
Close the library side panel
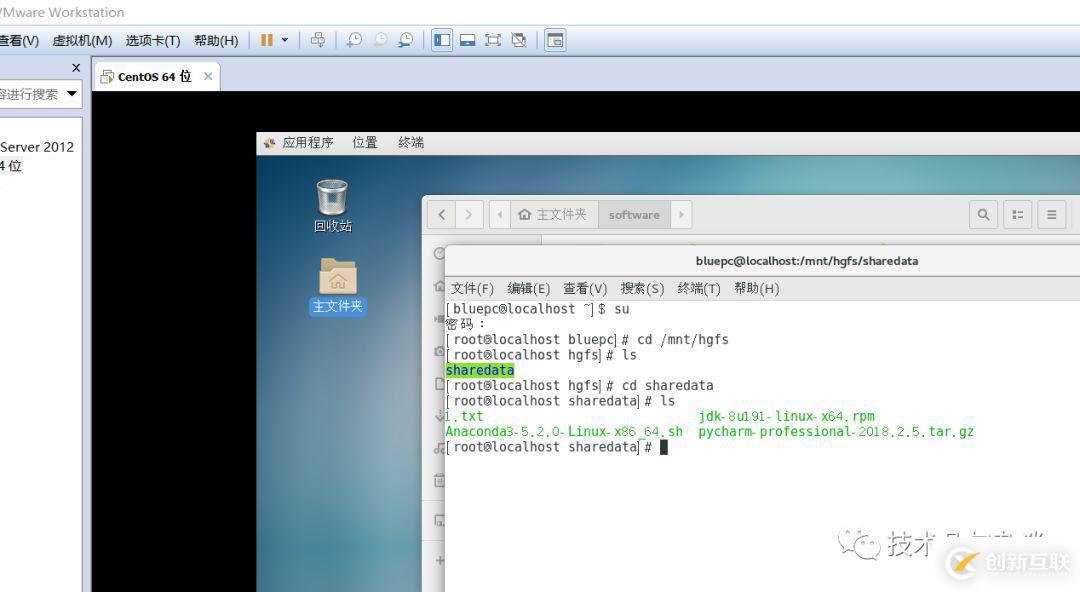76,68
